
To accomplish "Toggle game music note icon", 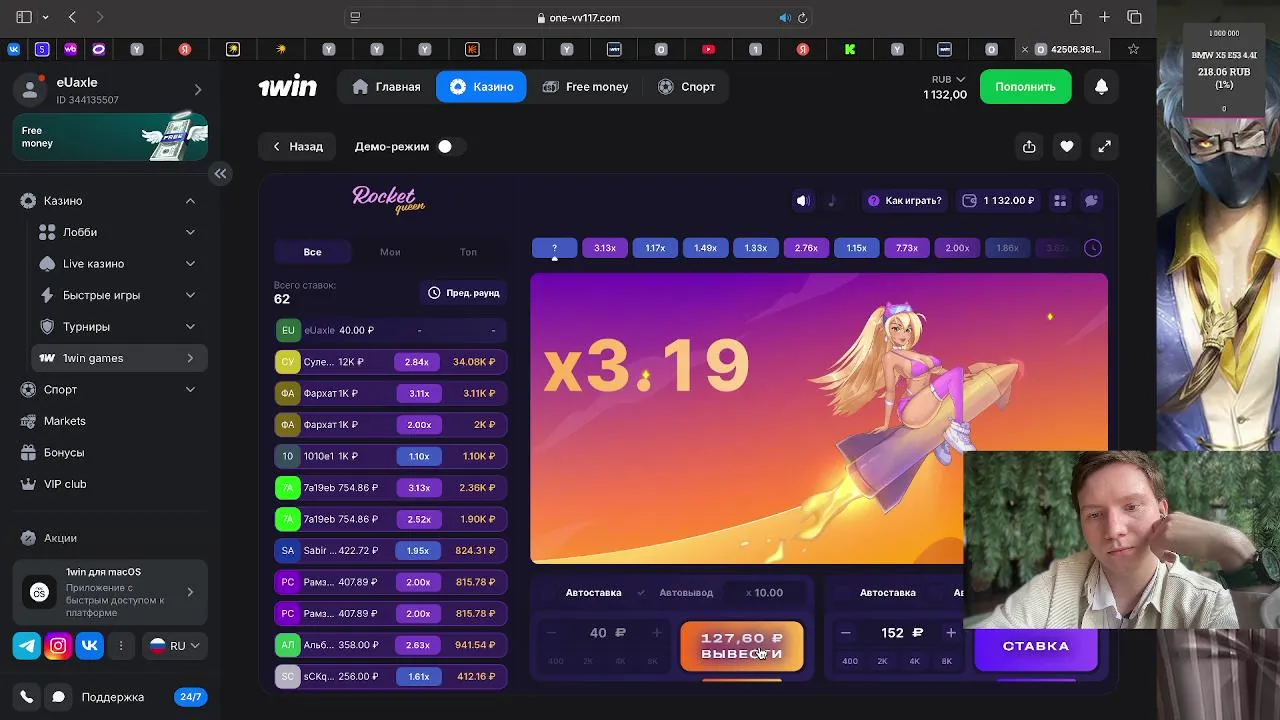I will coord(831,201).
